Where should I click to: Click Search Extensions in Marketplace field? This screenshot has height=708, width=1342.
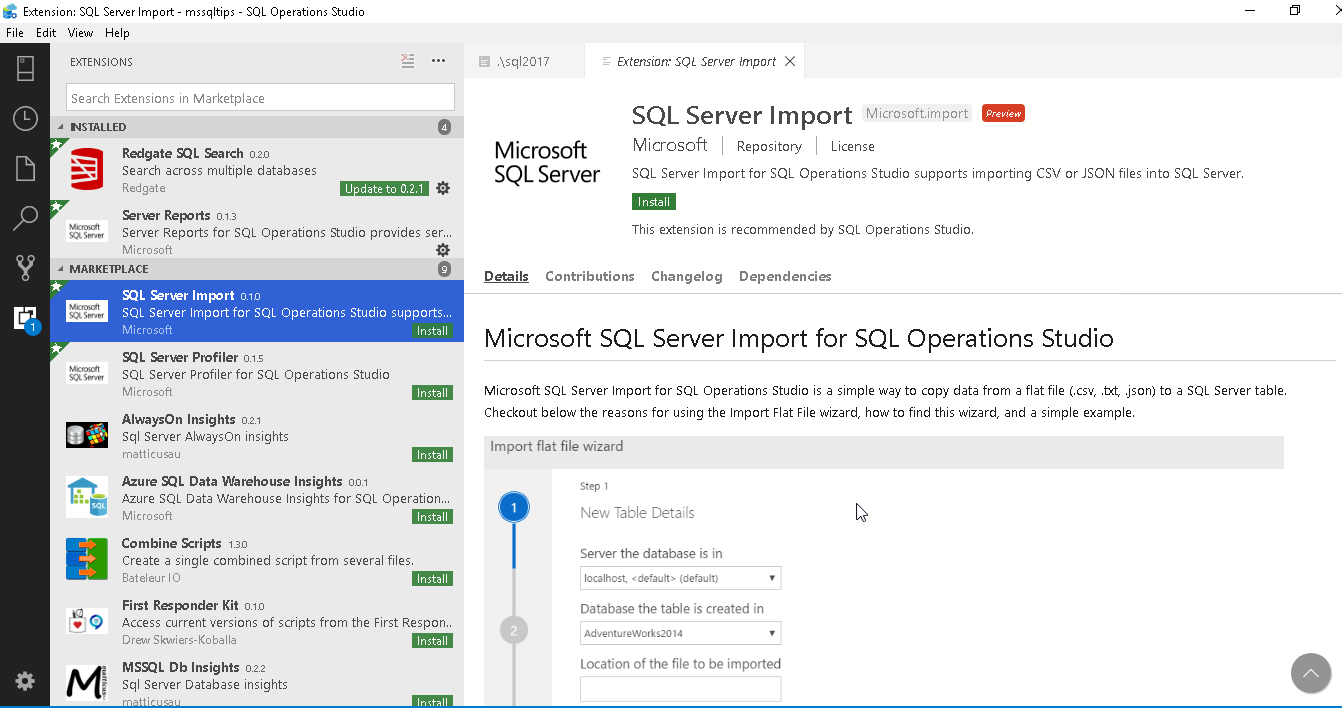coord(260,98)
